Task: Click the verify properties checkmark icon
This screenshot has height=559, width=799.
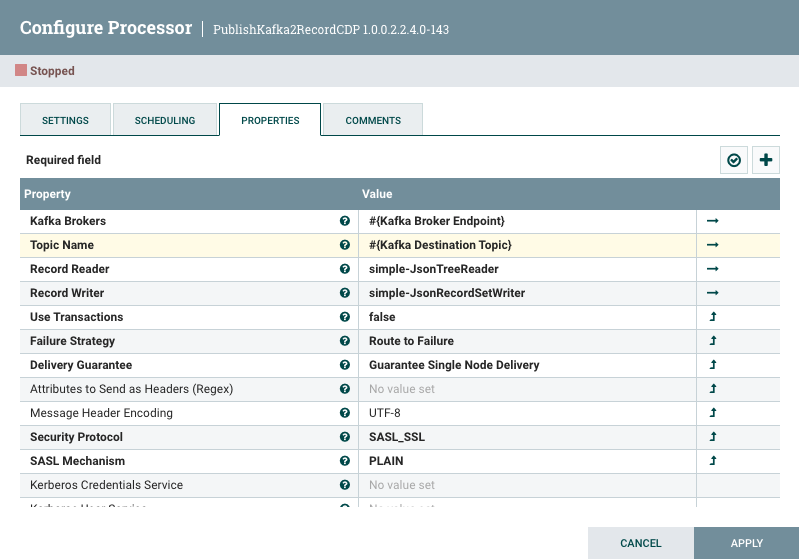Action: coord(735,160)
